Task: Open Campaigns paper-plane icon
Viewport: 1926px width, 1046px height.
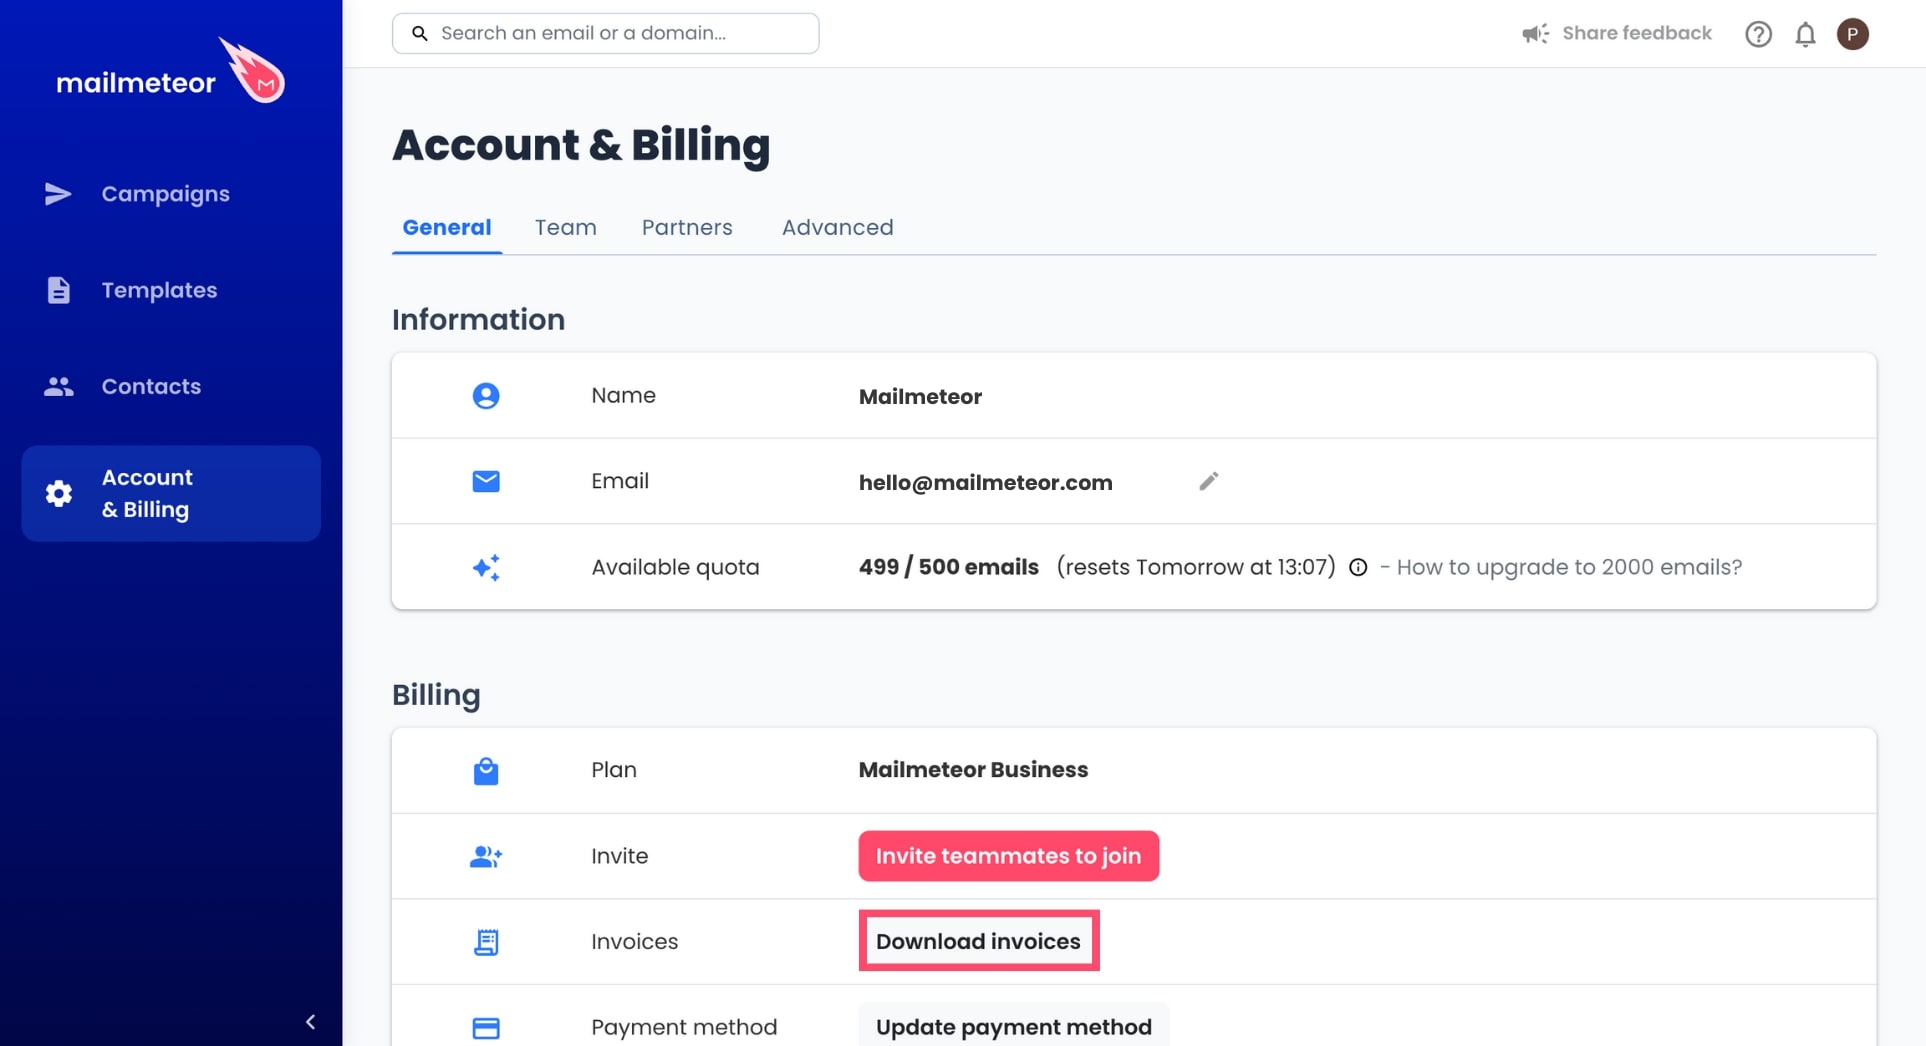Action: (x=58, y=194)
